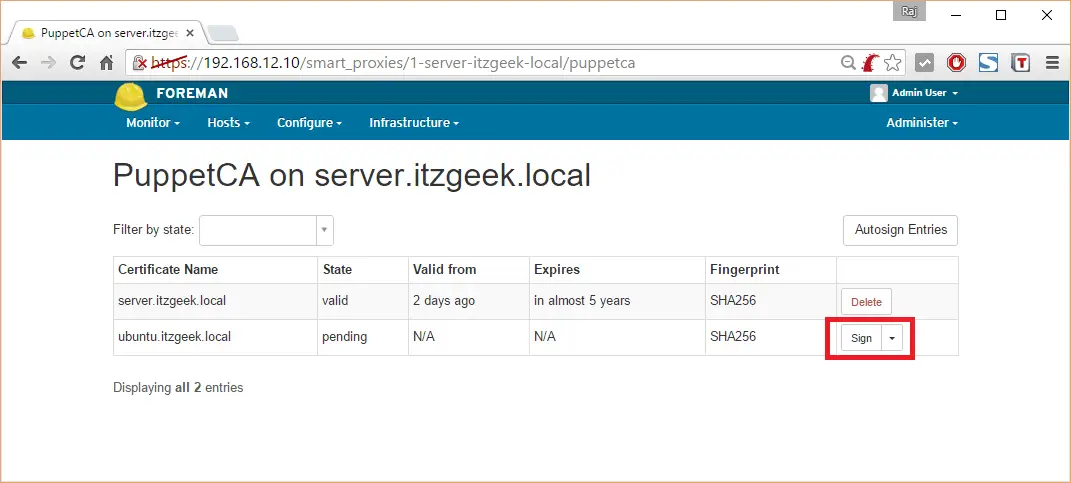The image size is (1071, 483).
Task: Expand the caret next to Sign button
Action: 892,338
